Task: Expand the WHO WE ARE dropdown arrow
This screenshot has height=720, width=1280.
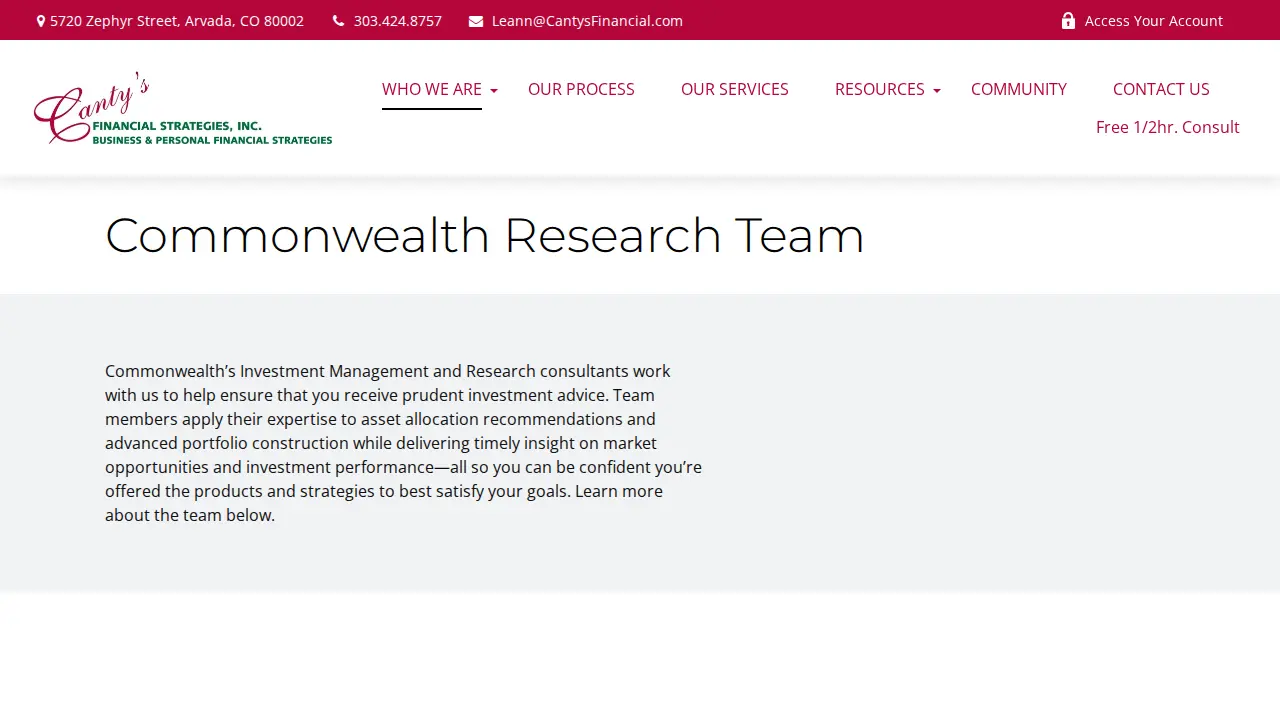Action: pos(494,91)
